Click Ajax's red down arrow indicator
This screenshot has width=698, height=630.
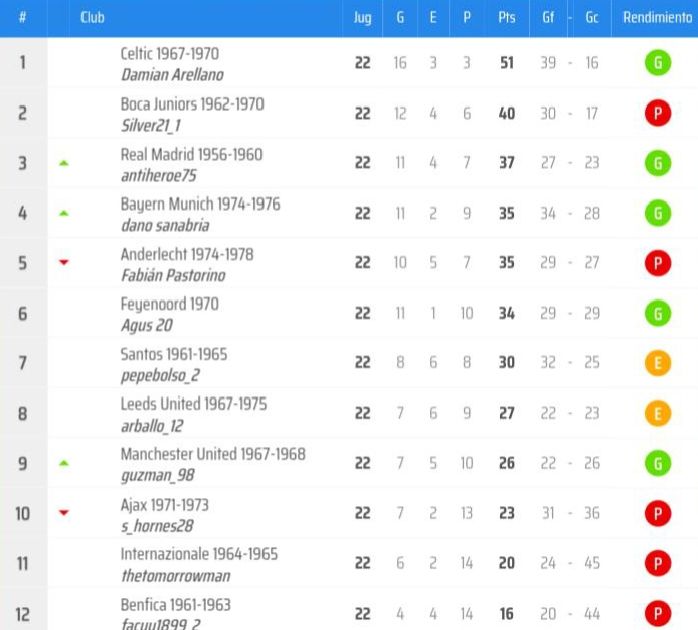64,512
